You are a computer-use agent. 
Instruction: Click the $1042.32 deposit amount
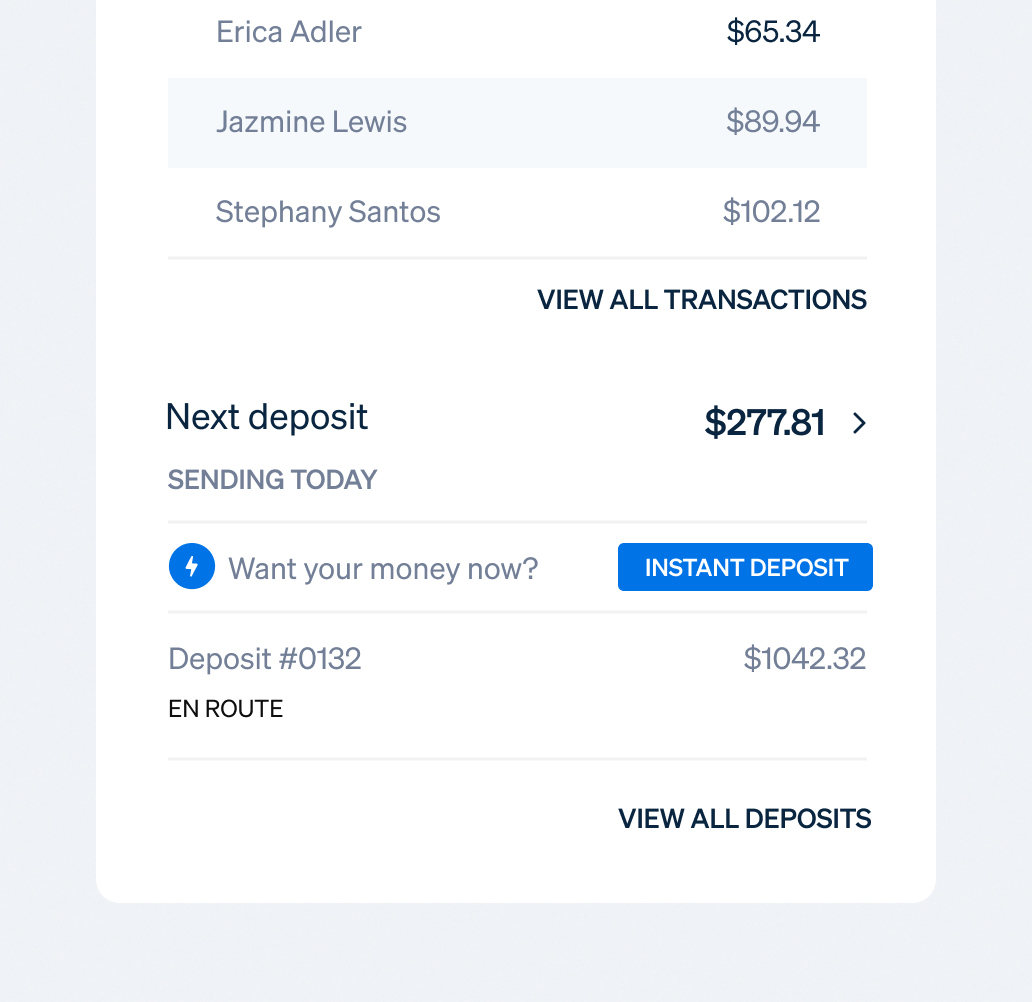805,659
